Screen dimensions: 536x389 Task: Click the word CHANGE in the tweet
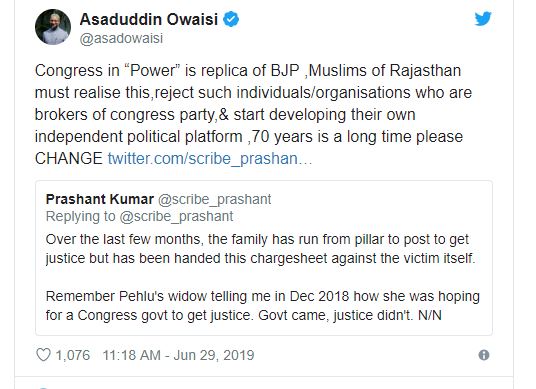[x=69, y=159]
